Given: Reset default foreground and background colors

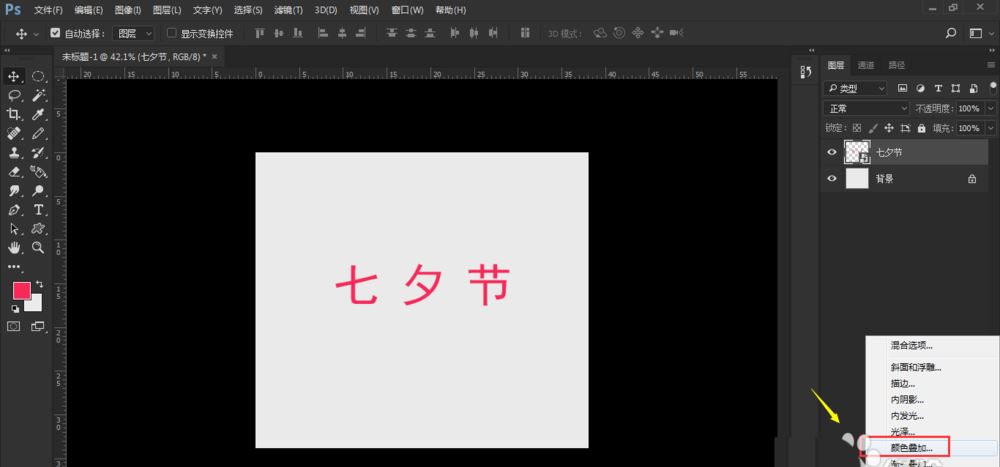Looking at the screenshot, I should pos(15,309).
